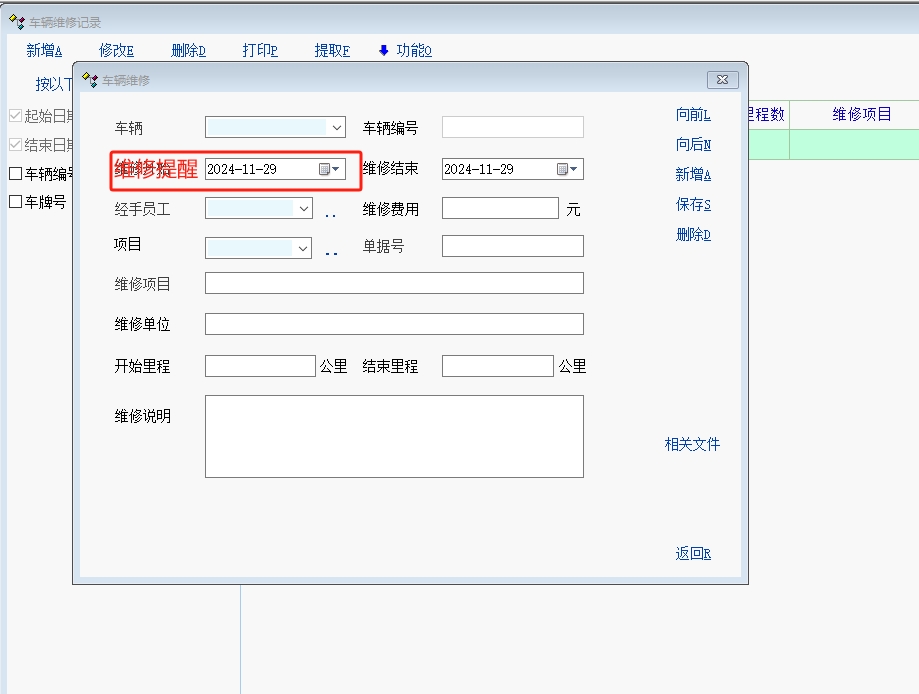Click the 保存 button in dialog
The width and height of the screenshot is (919, 694).
pyautogui.click(x=693, y=205)
